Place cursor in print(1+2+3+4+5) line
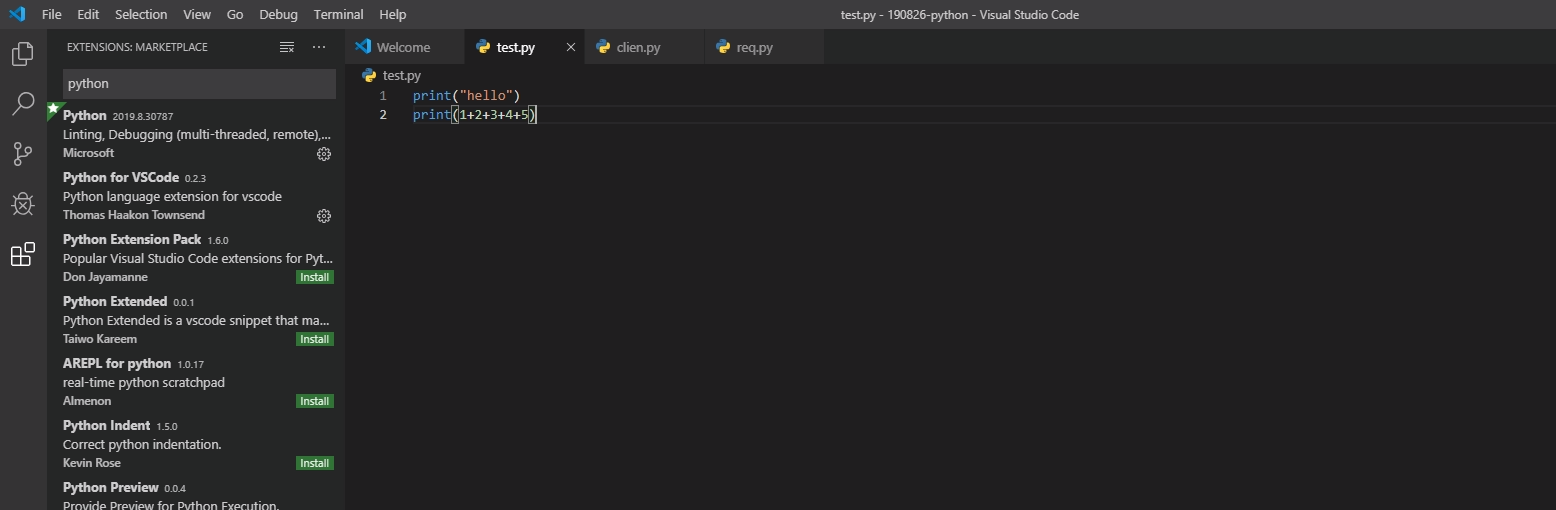This screenshot has height=510, width=1556. [x=475, y=115]
